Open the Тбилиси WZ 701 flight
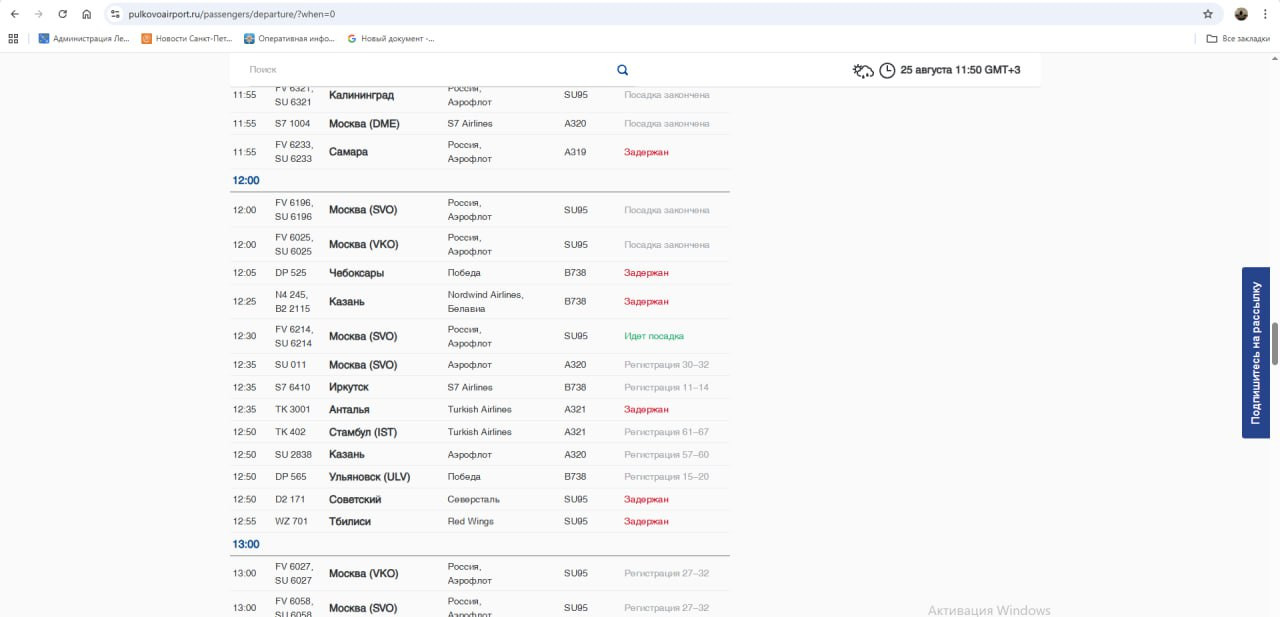The width and height of the screenshot is (1280, 617). coord(349,521)
